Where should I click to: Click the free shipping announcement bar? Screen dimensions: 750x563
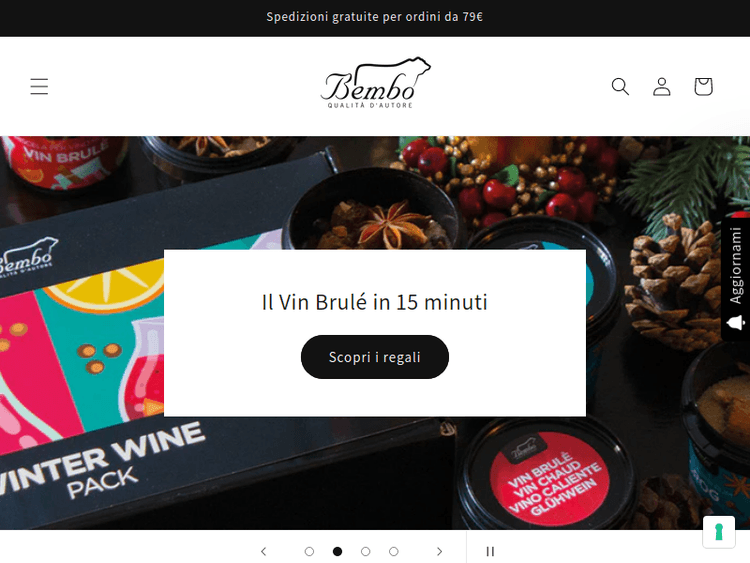[x=375, y=17]
